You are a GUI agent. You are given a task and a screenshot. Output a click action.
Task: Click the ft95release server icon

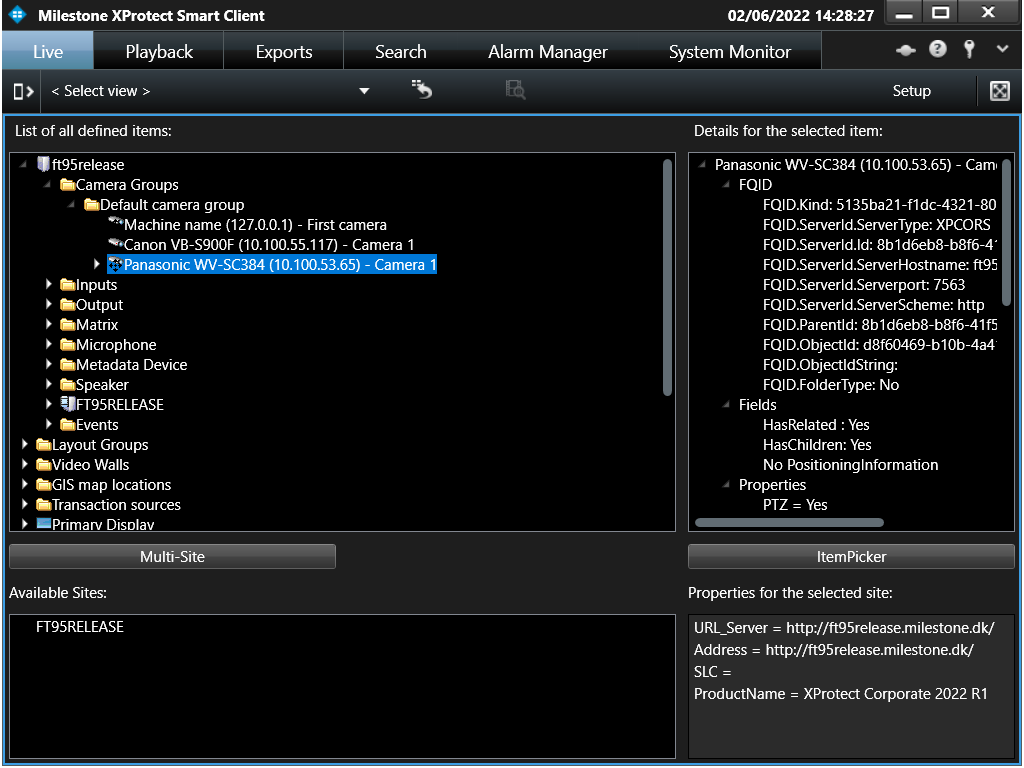click(x=43, y=164)
